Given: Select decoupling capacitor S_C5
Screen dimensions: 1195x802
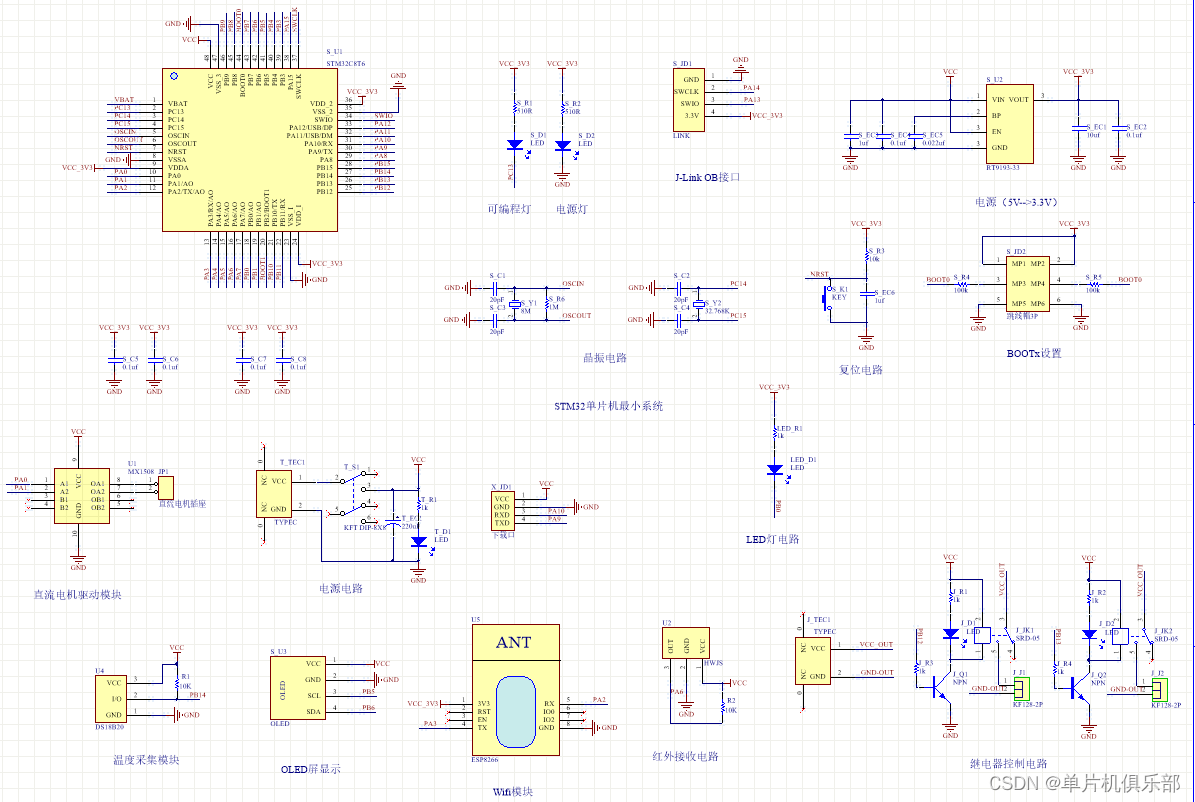Looking at the screenshot, I should (114, 360).
